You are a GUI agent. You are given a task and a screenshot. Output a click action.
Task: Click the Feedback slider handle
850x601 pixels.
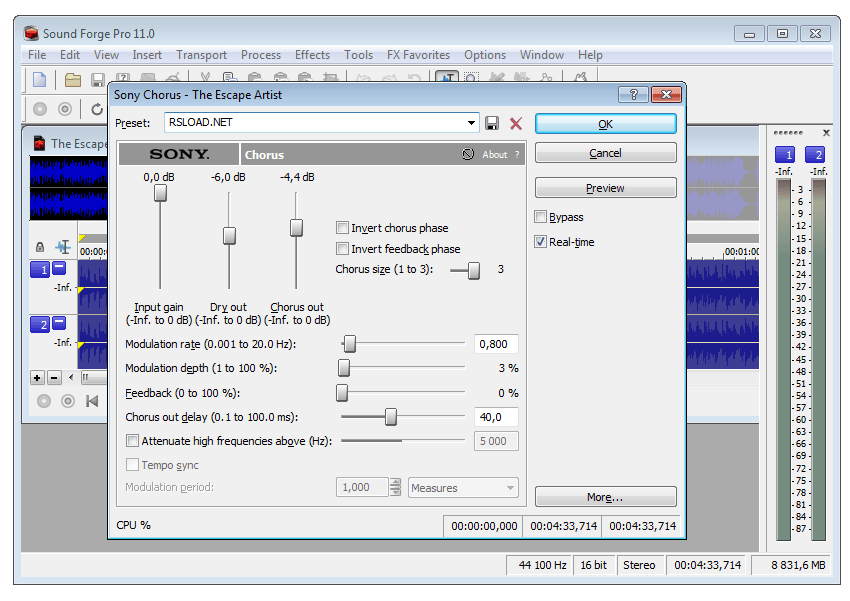click(x=342, y=393)
